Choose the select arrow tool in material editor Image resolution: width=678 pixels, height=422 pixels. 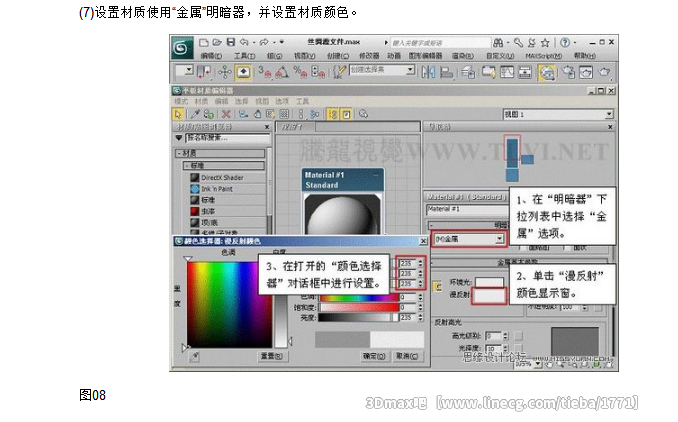click(177, 114)
